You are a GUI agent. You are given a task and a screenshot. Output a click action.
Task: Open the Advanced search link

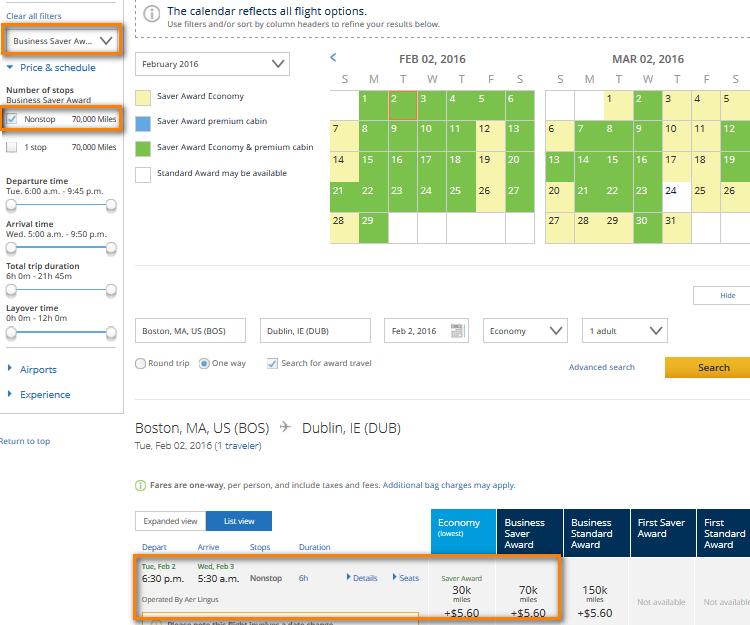601,367
